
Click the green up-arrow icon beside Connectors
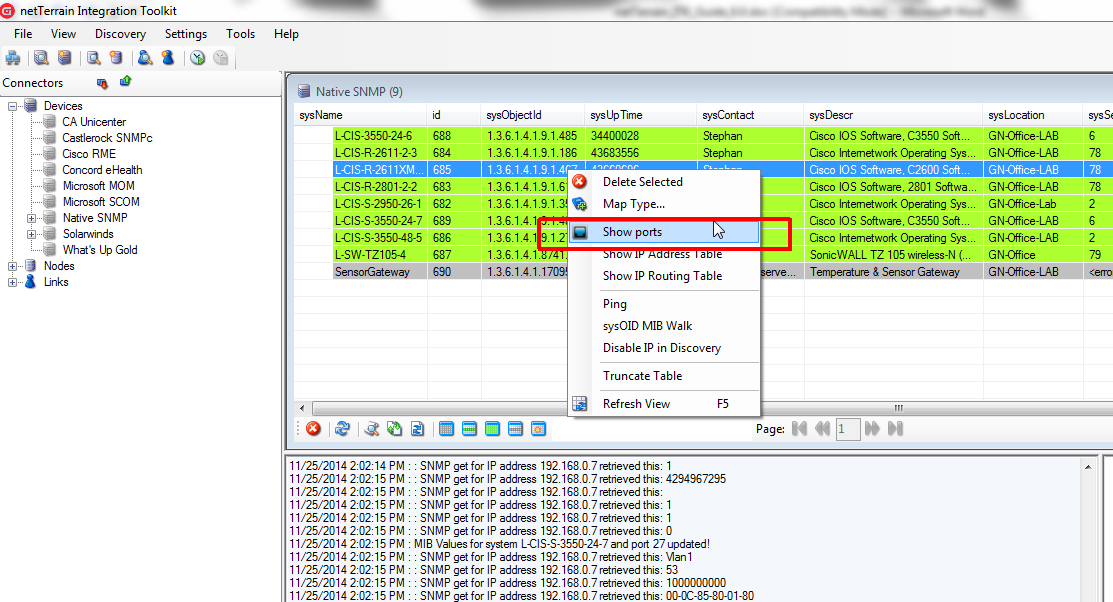click(126, 82)
